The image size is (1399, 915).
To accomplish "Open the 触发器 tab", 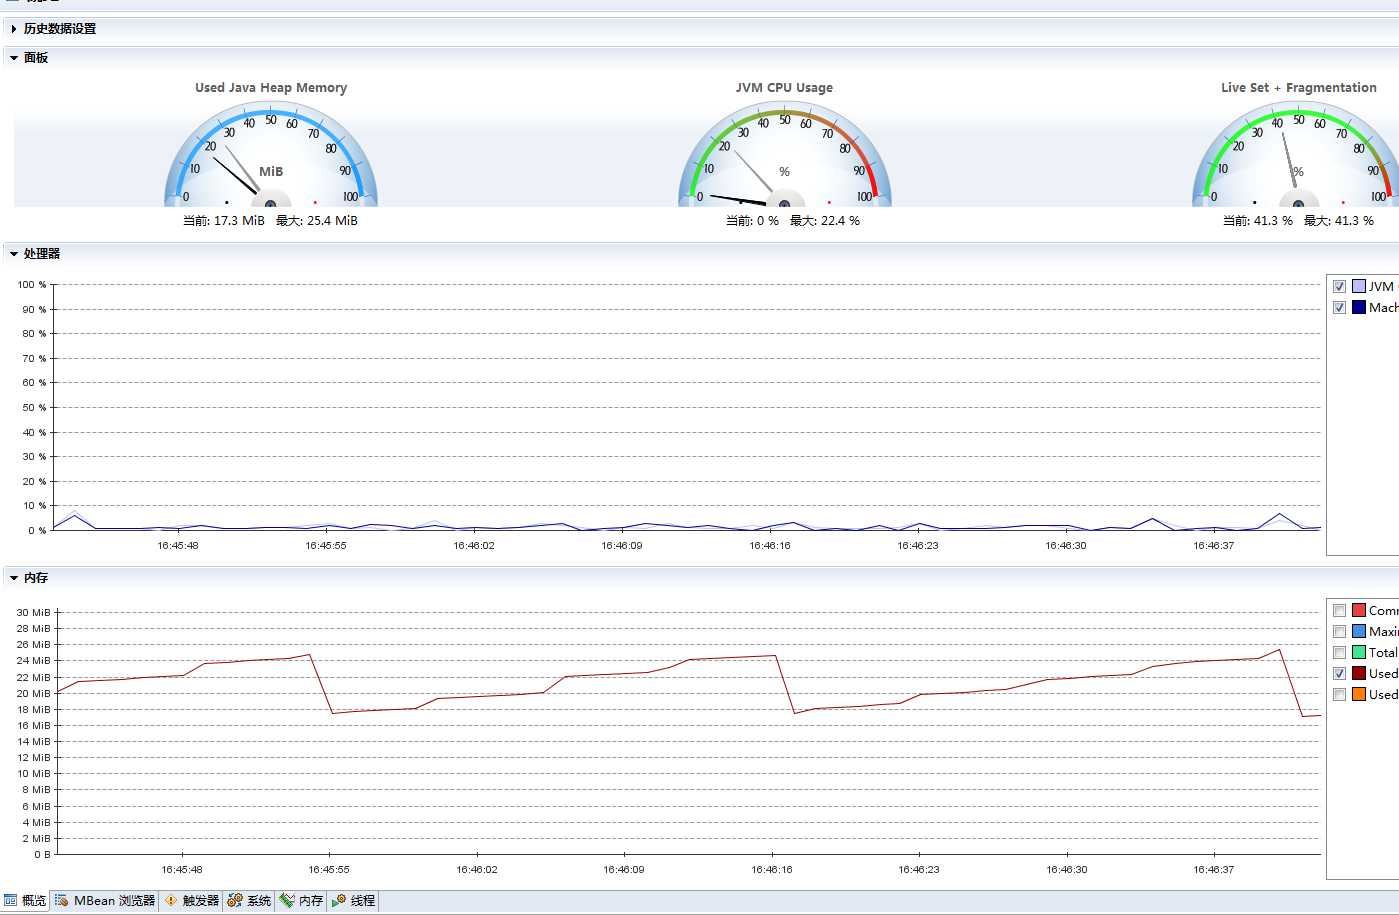I will click(x=191, y=900).
